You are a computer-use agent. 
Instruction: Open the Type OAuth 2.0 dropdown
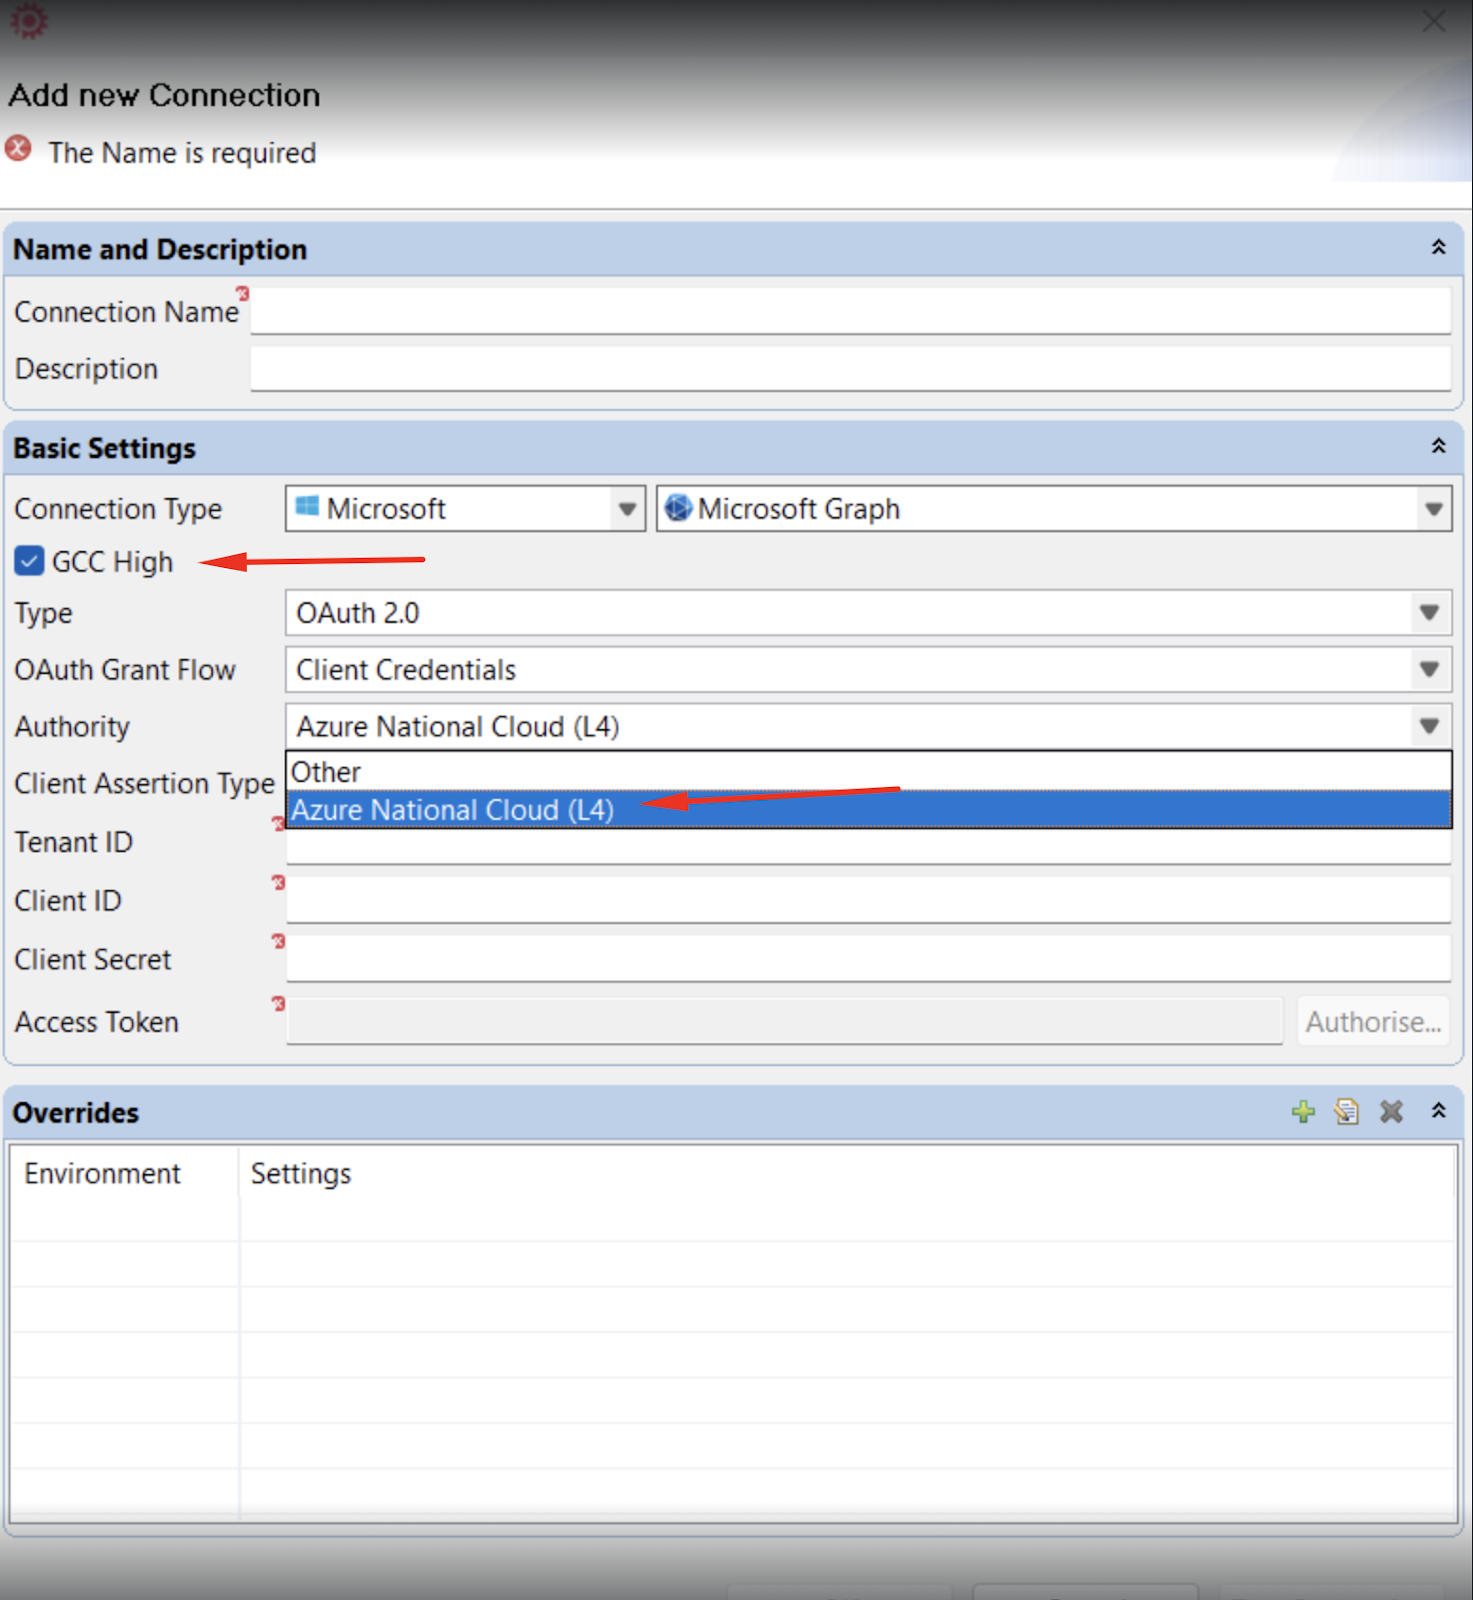pos(1429,613)
